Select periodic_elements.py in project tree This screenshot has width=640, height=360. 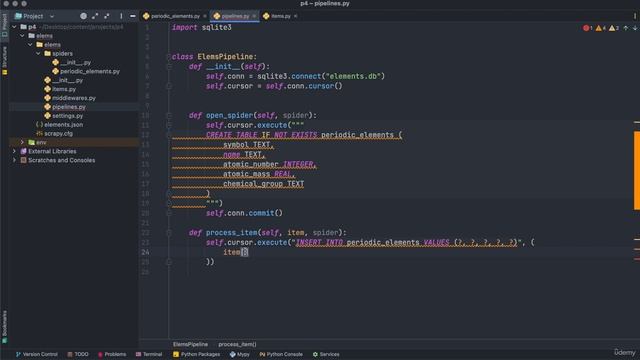pos(90,71)
